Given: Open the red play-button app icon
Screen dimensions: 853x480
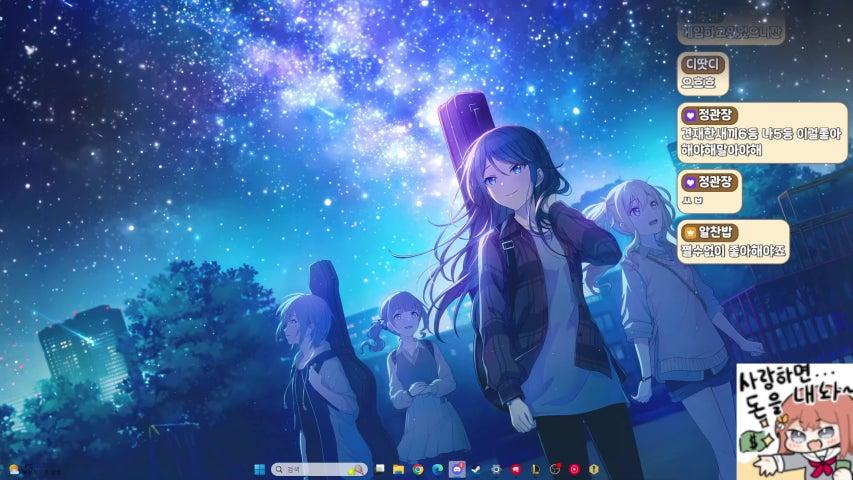Looking at the screenshot, I should (x=574, y=469).
